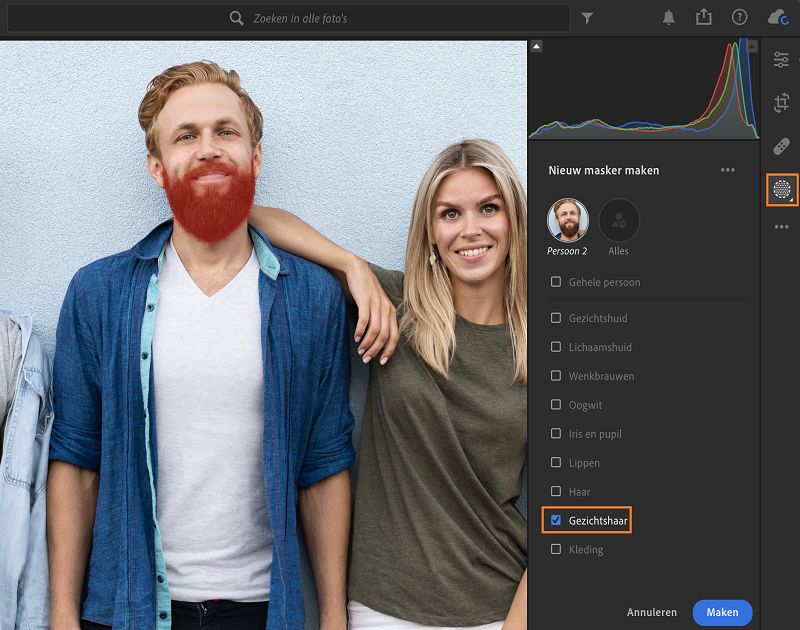Open the notifications bell
Image resolution: width=800 pixels, height=630 pixels.
pyautogui.click(x=668, y=18)
